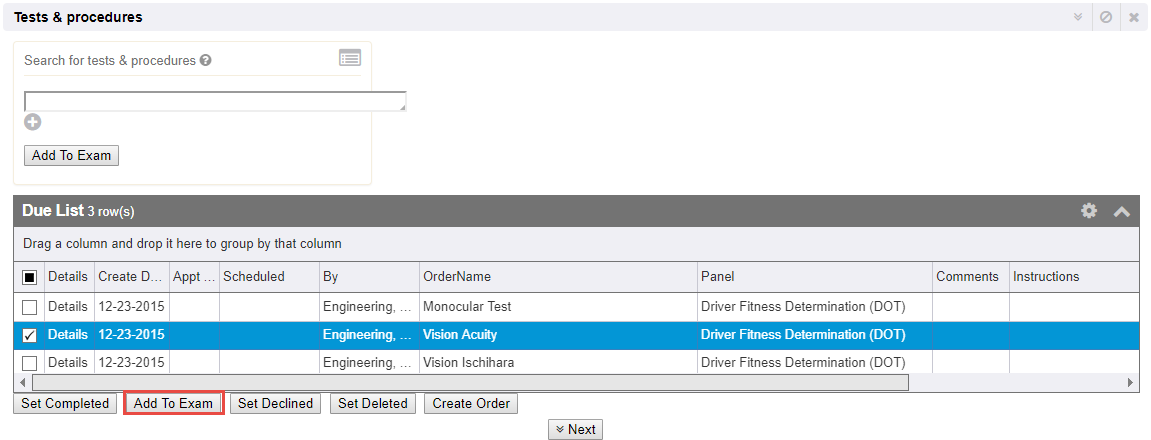
Task: Uncheck the Vision Acuity row checkbox
Action: tap(29, 335)
